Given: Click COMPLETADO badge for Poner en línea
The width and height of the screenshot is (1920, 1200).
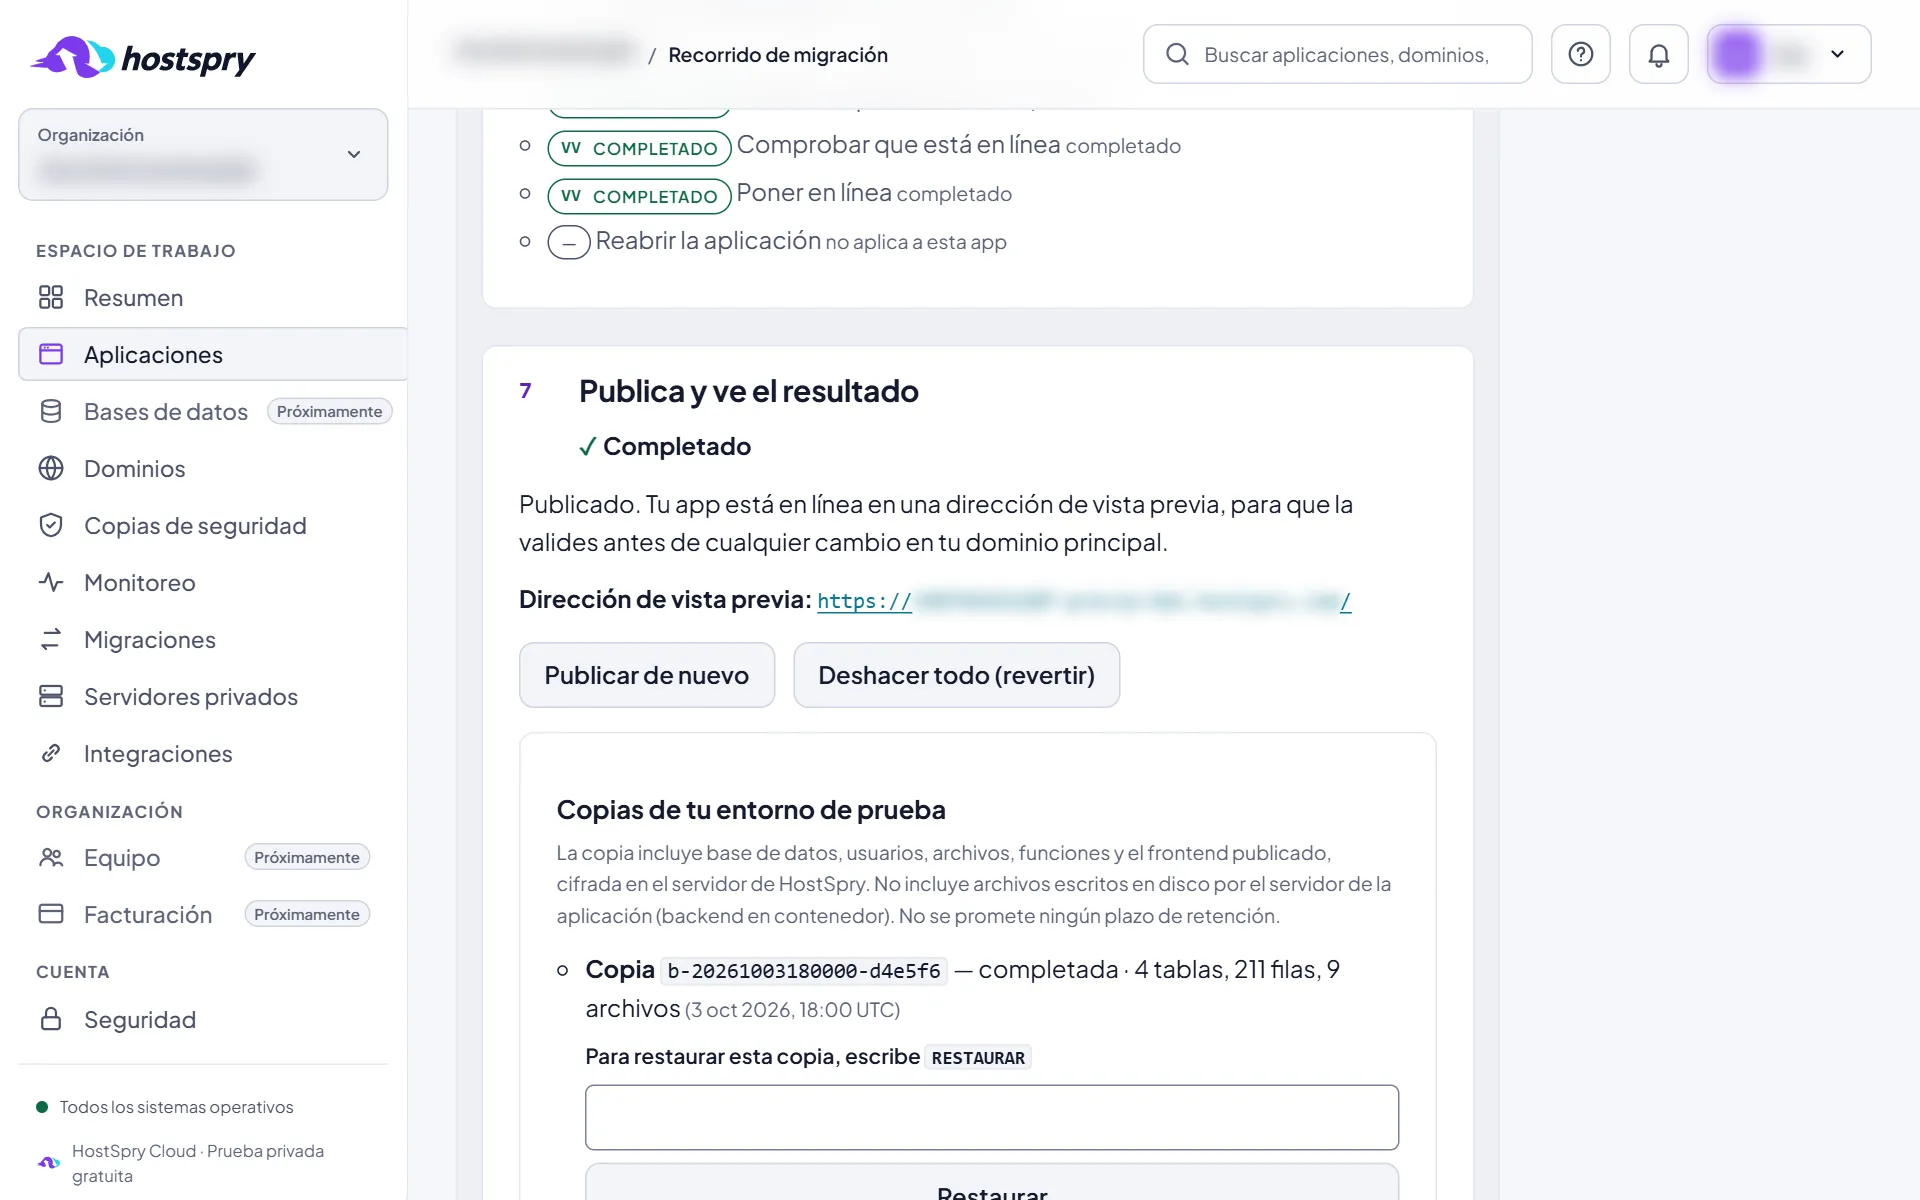Looking at the screenshot, I should pos(640,196).
